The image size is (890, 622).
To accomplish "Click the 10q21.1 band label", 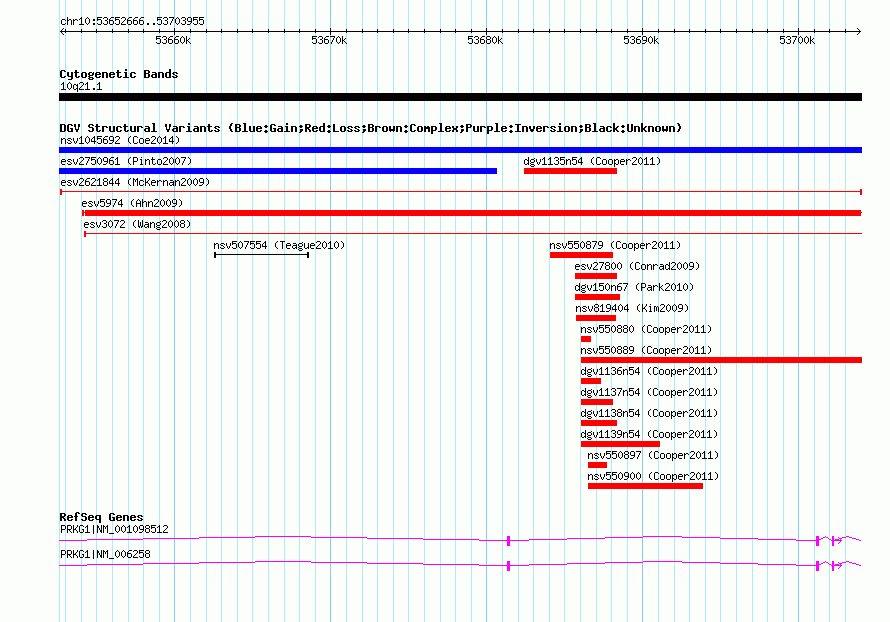I will [81, 86].
